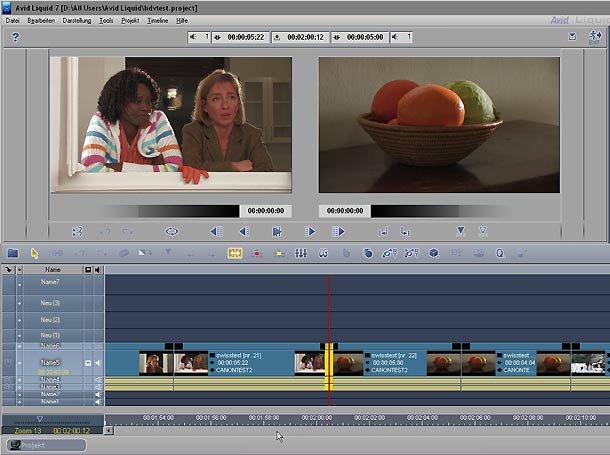Open the project folder icon in timeline toolbar

pos(13,253)
